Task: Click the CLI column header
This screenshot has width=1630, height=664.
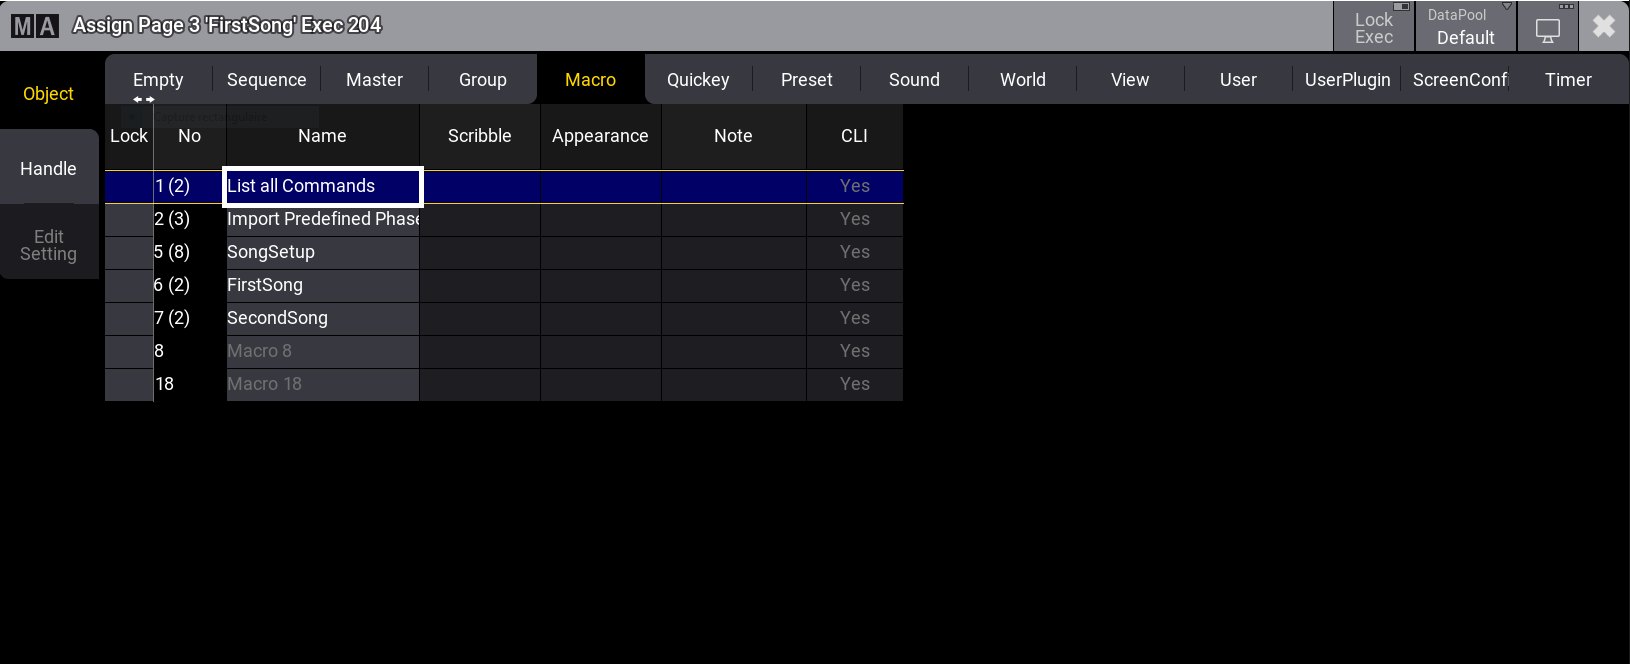Action: click(x=854, y=136)
